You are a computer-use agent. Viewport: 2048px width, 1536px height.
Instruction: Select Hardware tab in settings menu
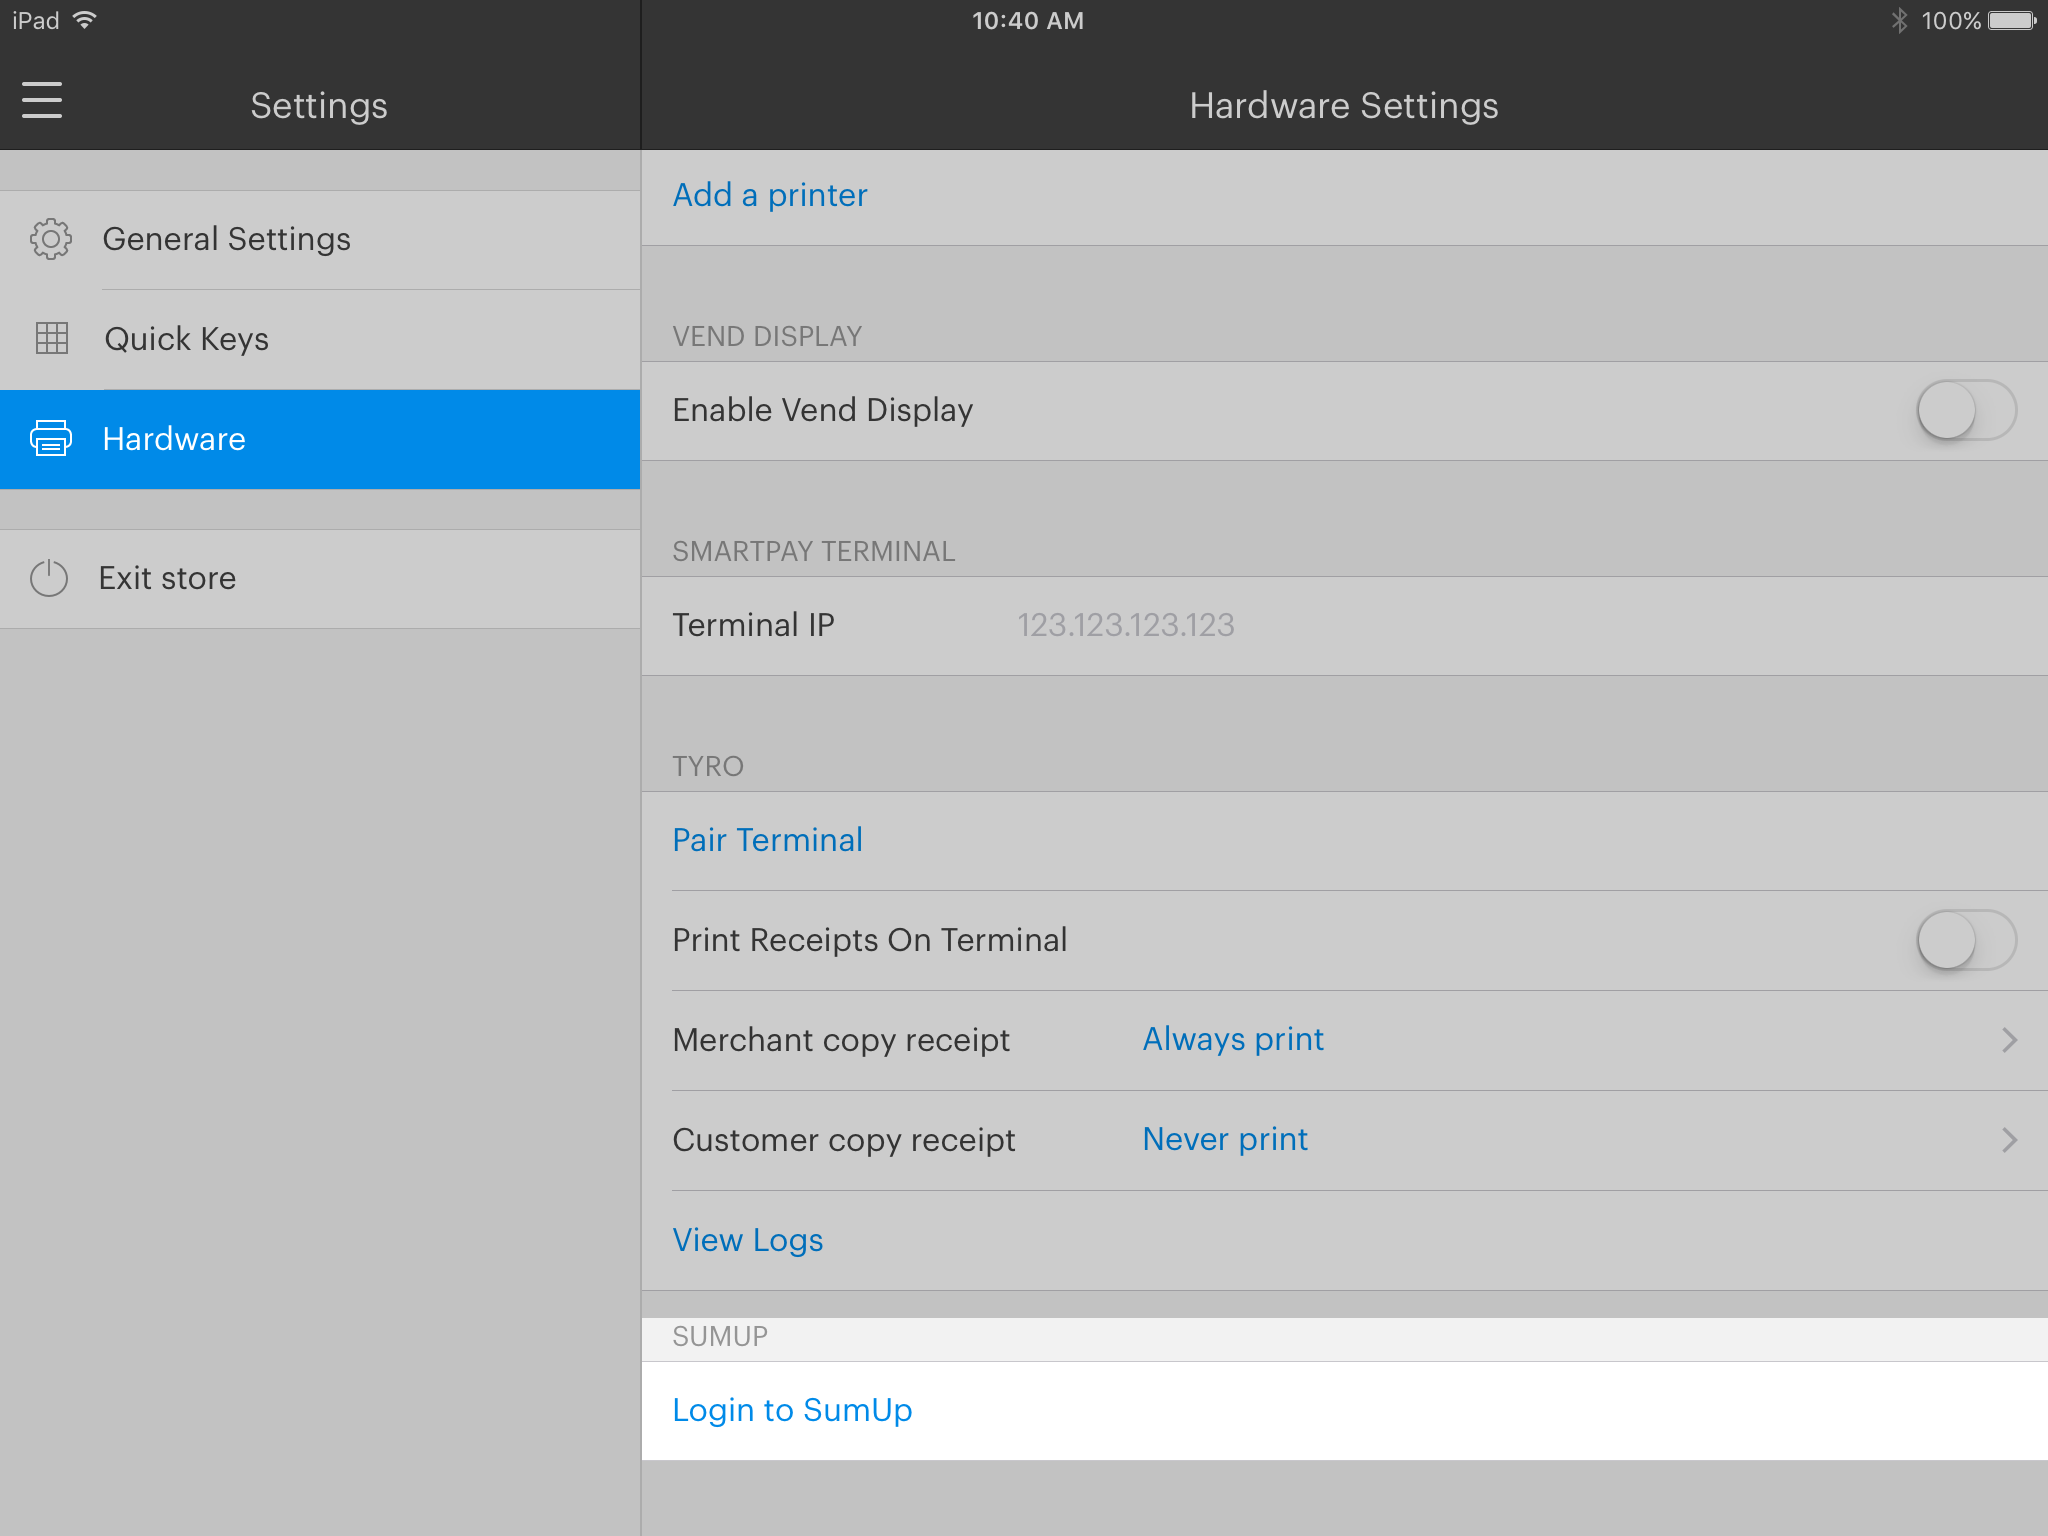coord(319,437)
